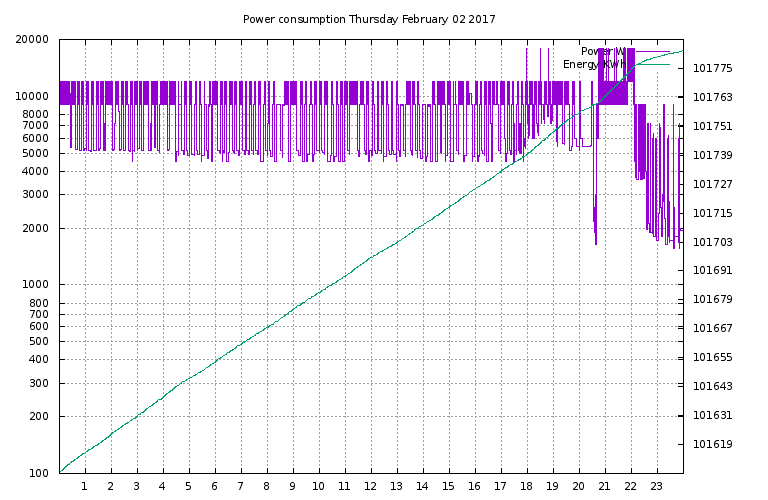
Task: Click the hour label '7' on x-axis
Action: (x=240, y=486)
